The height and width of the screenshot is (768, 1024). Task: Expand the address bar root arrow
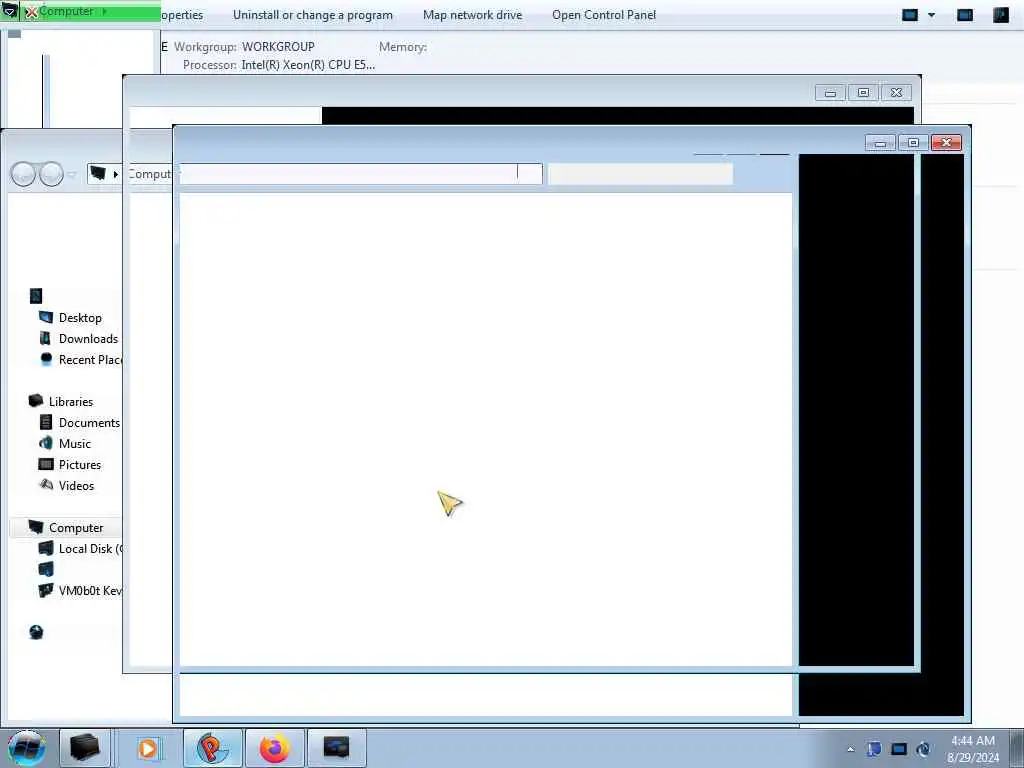[116, 174]
